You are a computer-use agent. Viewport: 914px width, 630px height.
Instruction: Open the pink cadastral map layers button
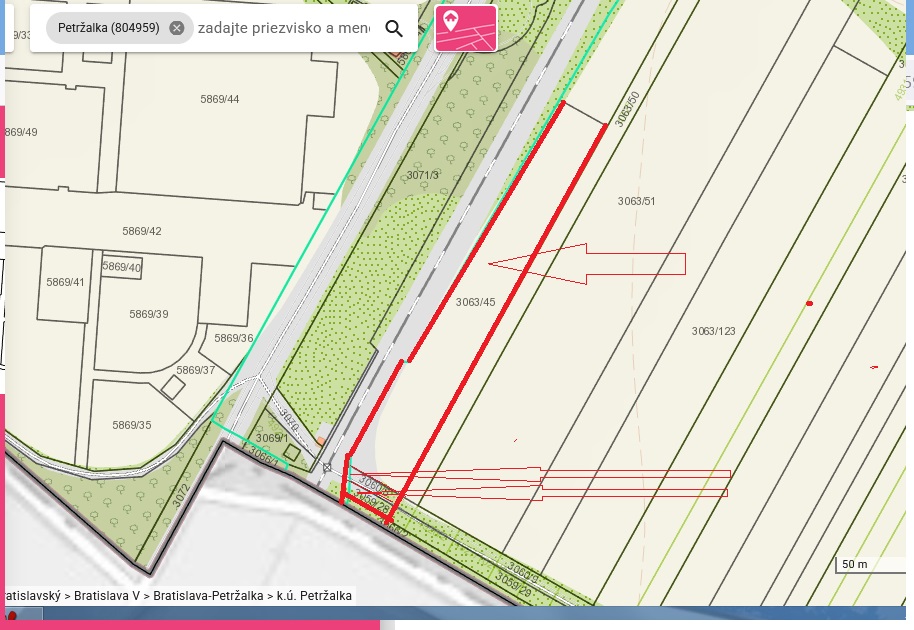466,28
